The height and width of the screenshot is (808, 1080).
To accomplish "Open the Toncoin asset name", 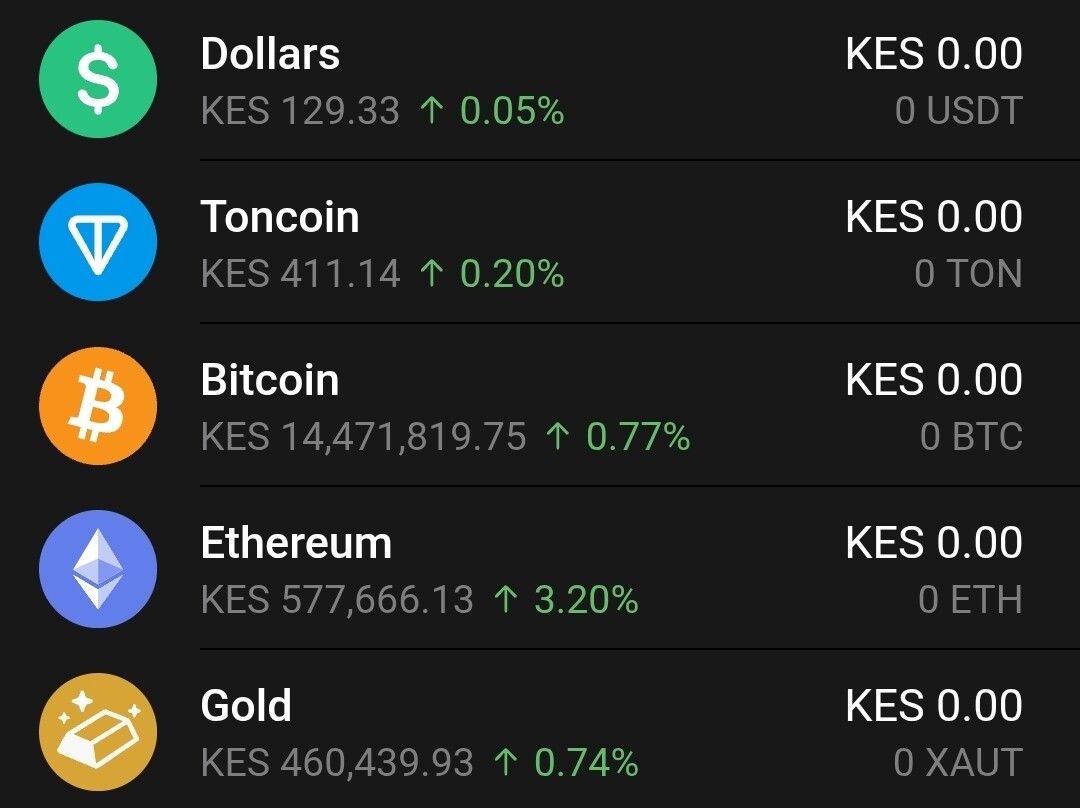I will coord(280,217).
